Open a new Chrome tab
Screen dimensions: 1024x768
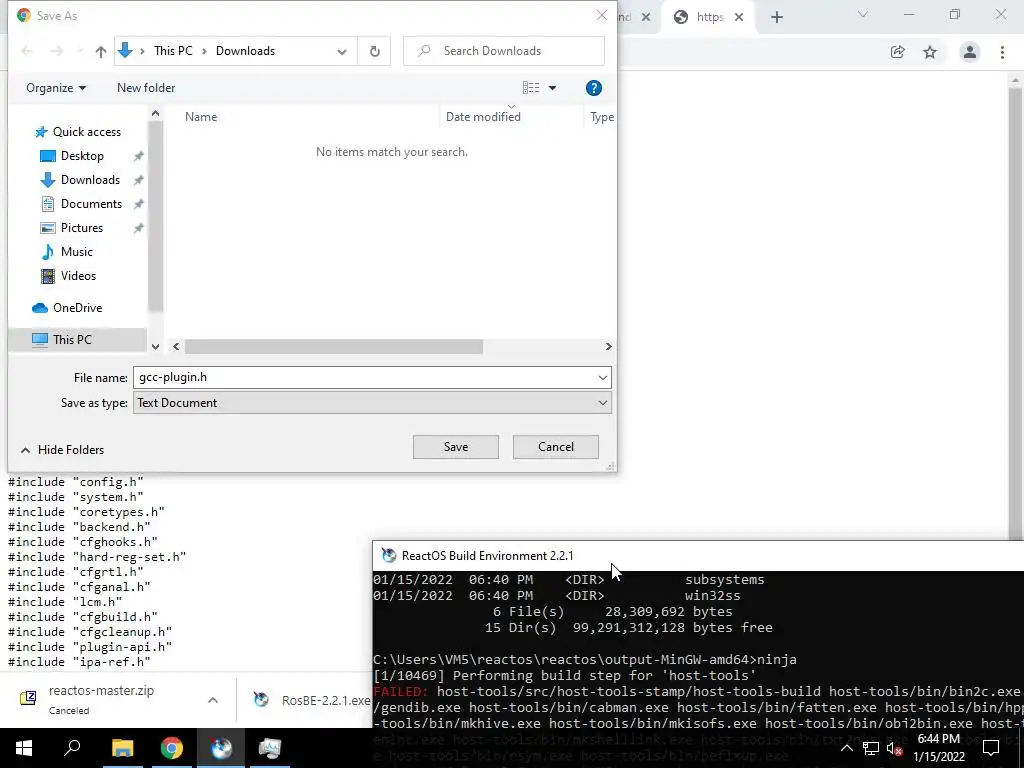coord(776,18)
